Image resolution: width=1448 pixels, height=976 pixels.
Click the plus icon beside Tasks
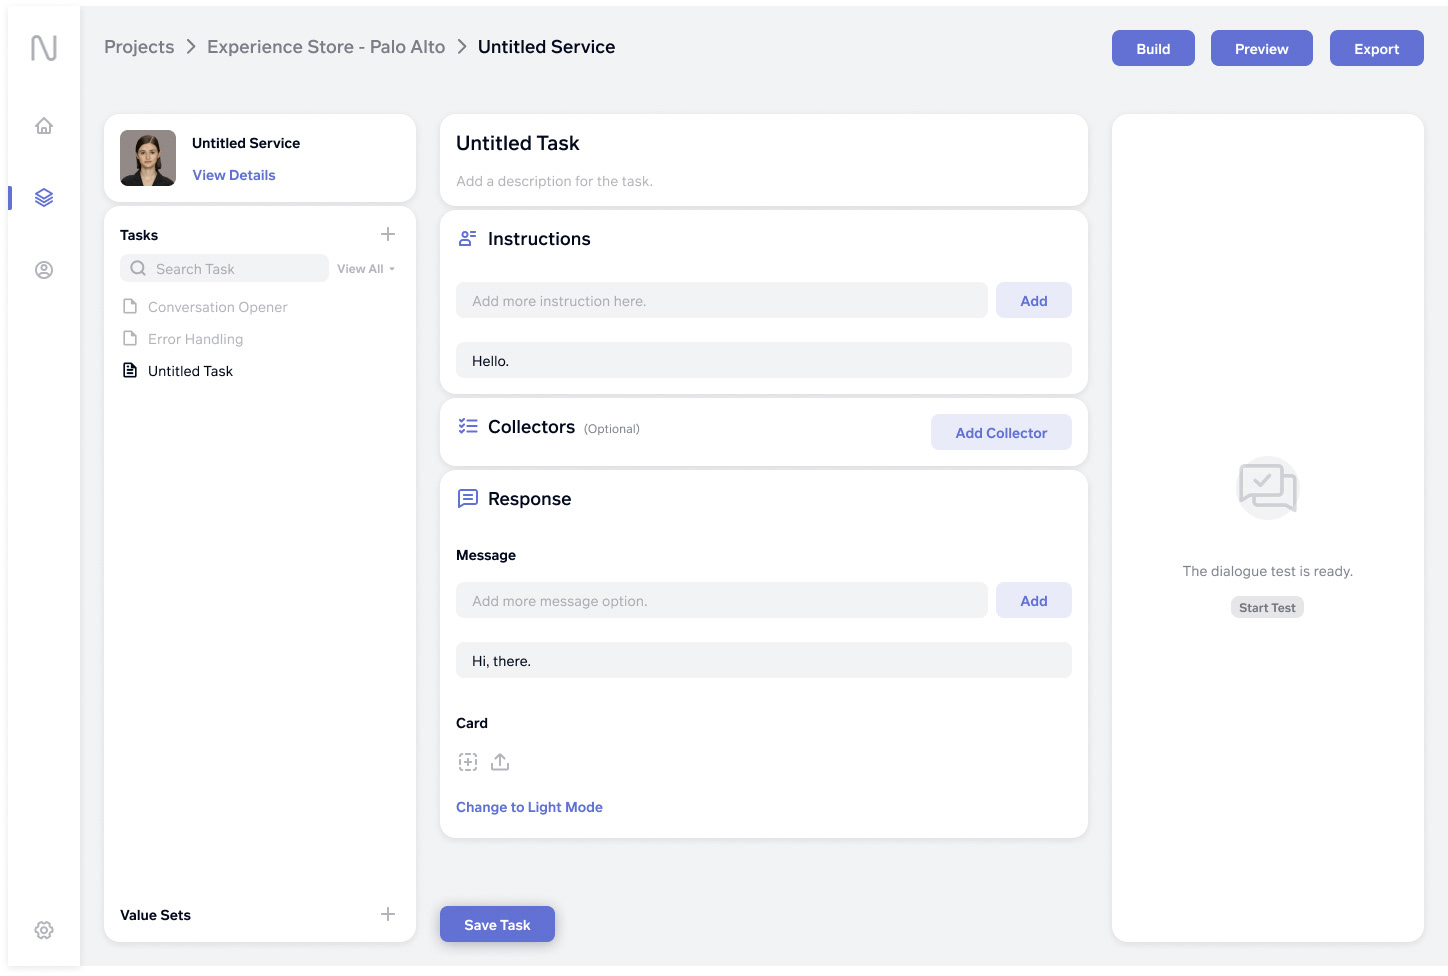[388, 234]
